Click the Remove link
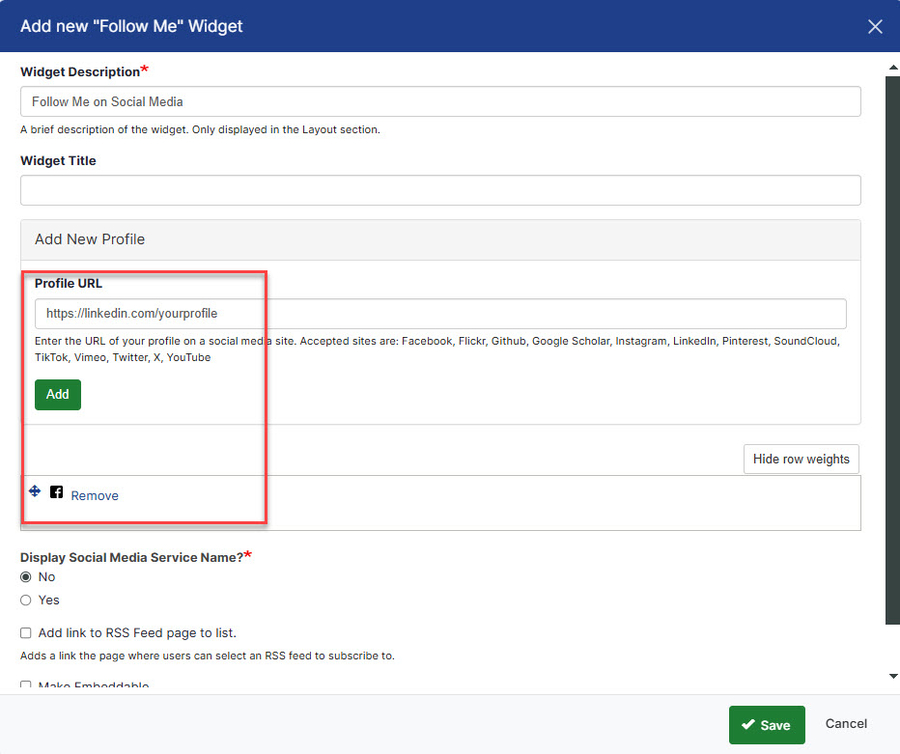Screen dimensions: 900x754 coord(94,496)
